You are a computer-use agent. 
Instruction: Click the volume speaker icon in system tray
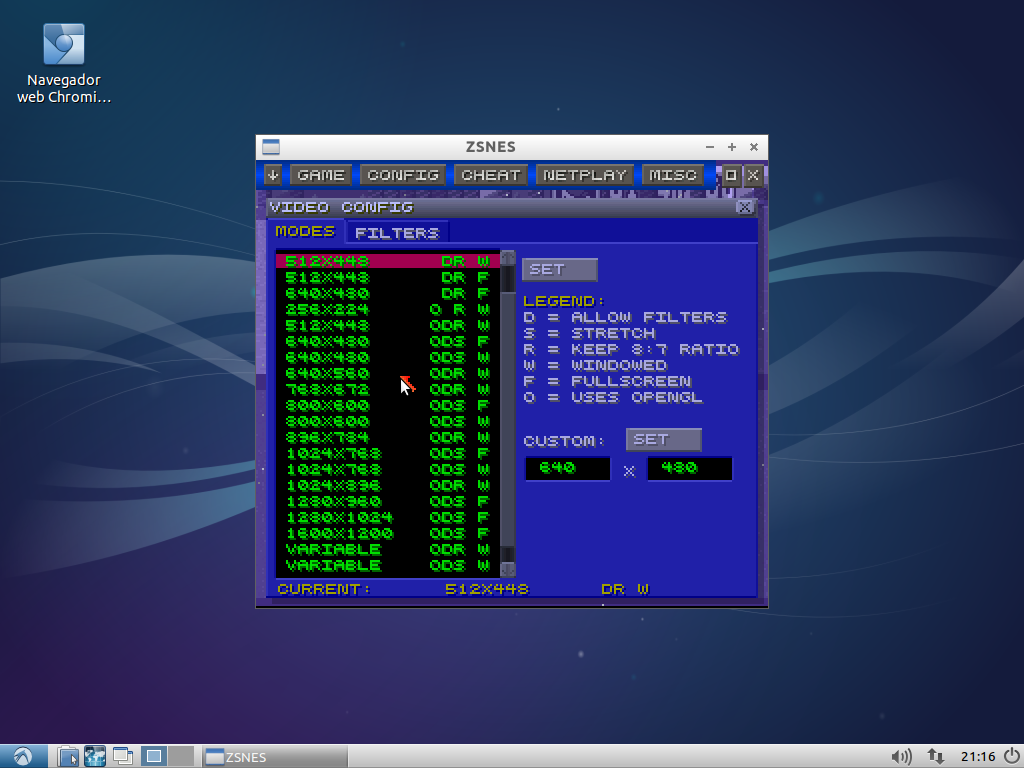pyautogui.click(x=901, y=757)
